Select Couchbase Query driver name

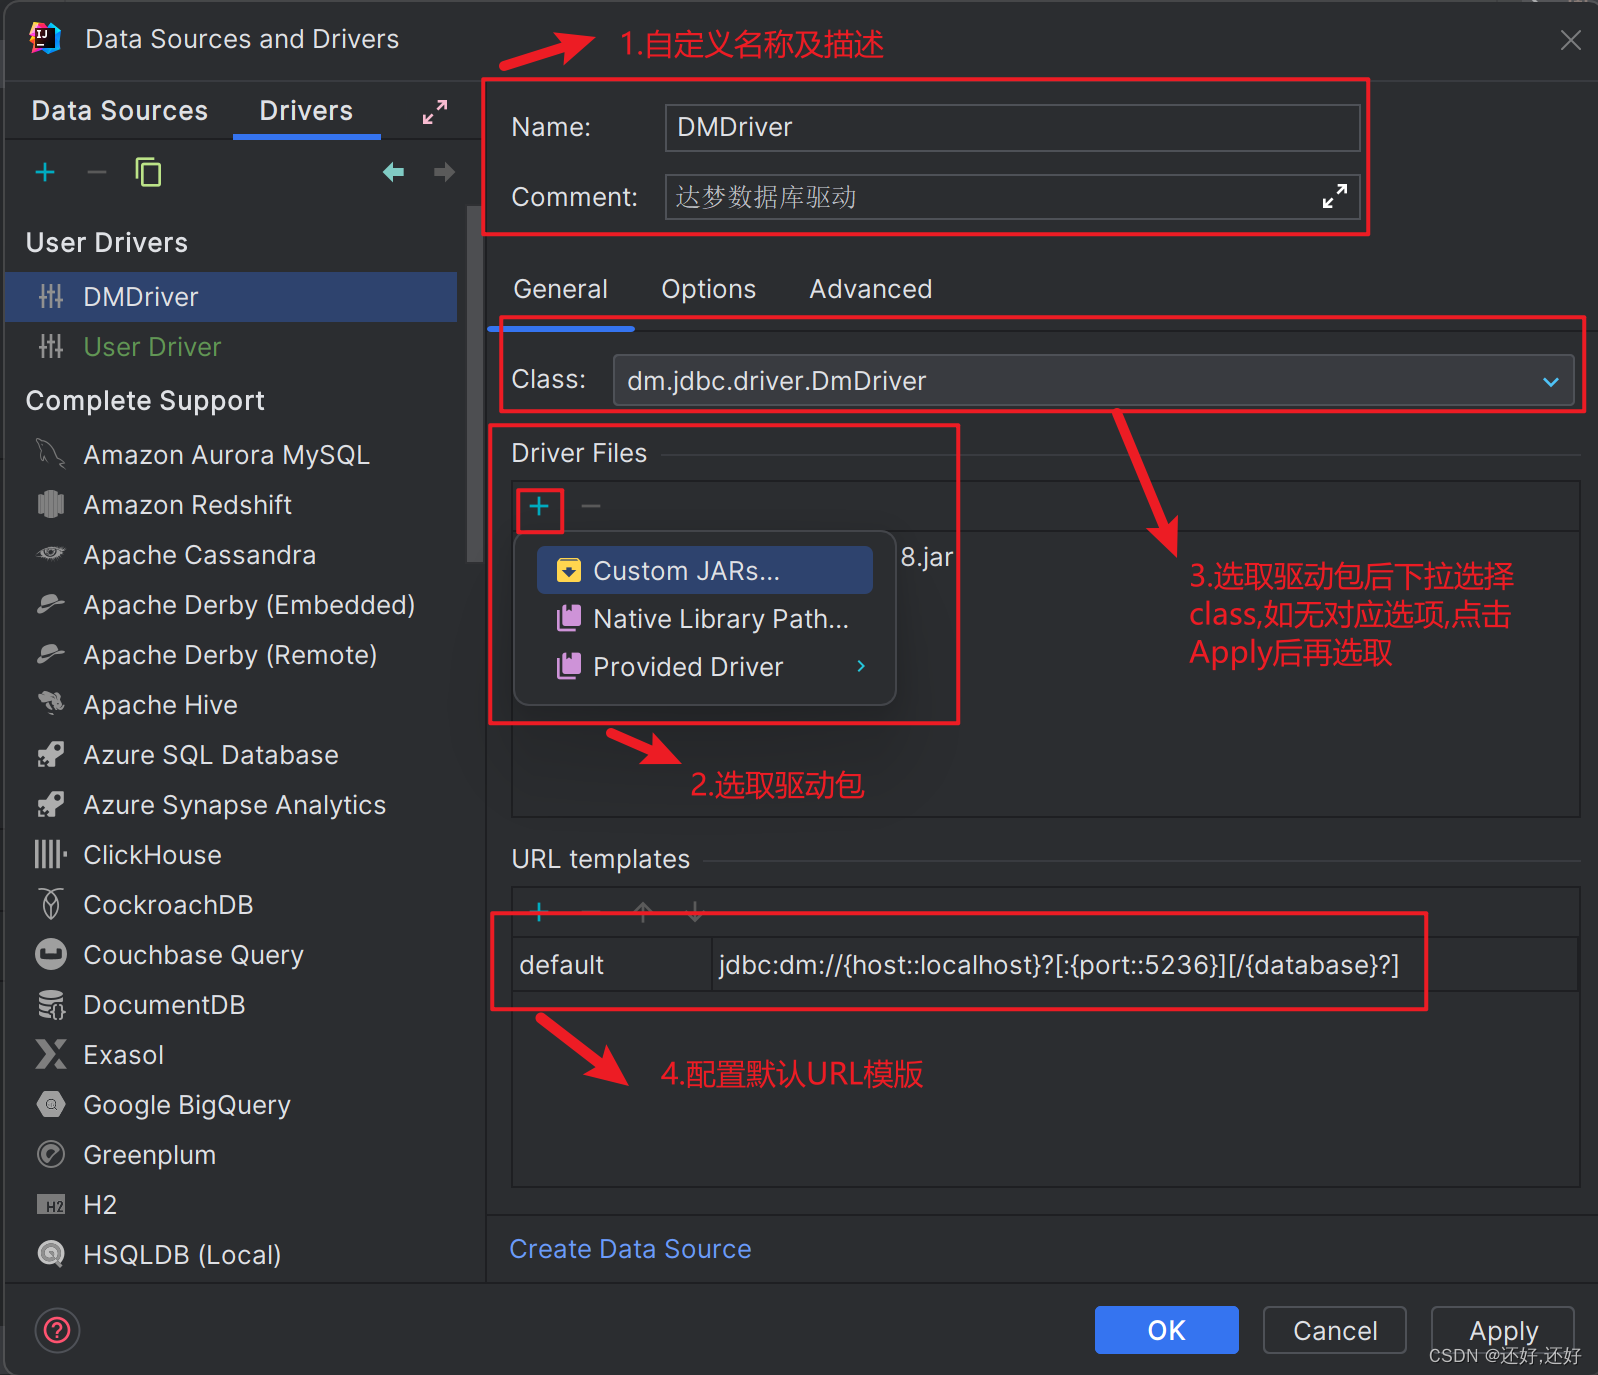coord(193,955)
